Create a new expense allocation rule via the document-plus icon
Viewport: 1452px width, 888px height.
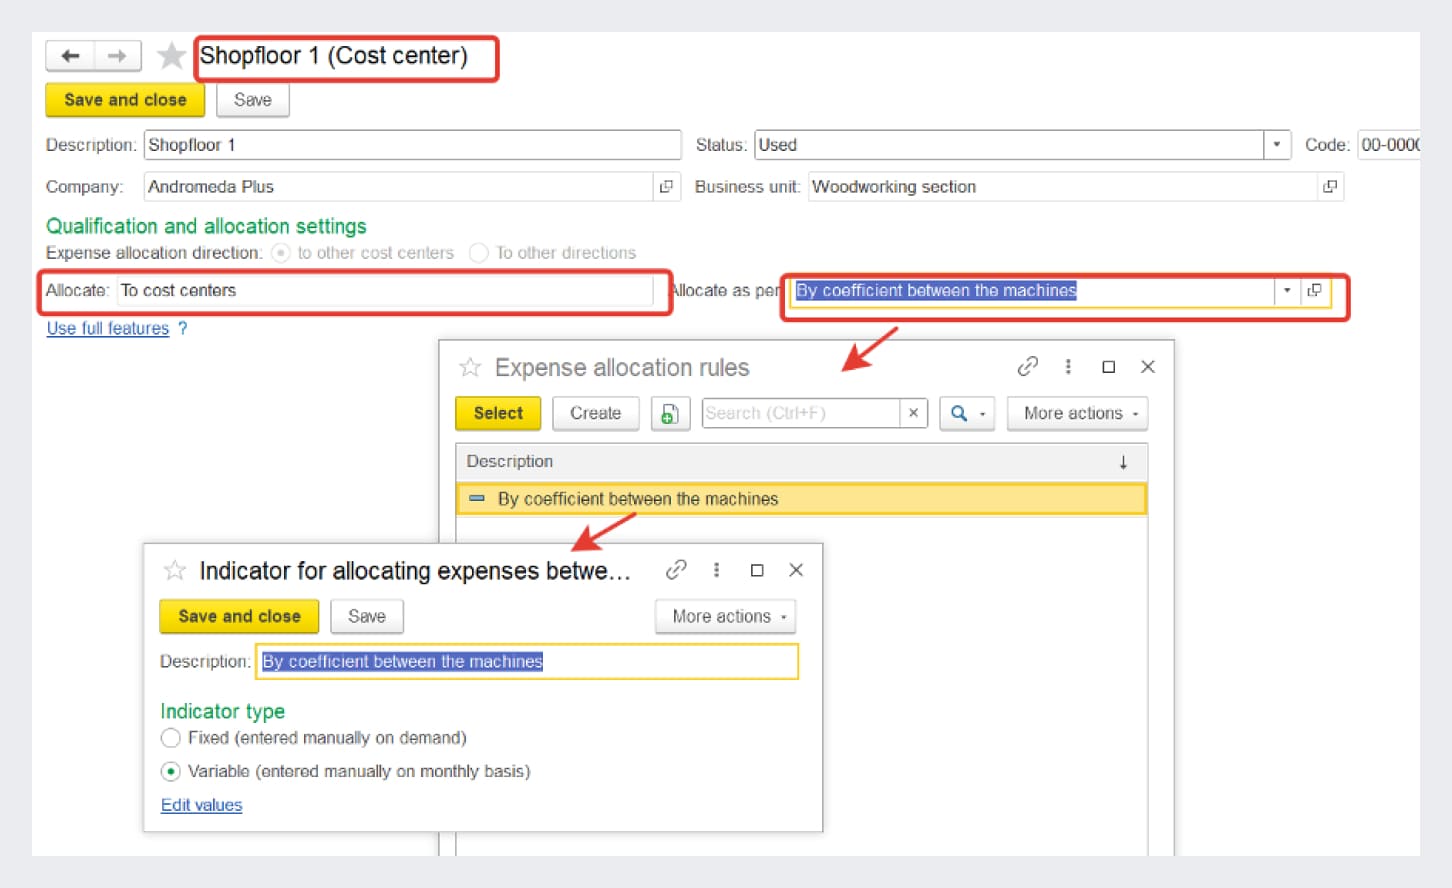tap(670, 413)
